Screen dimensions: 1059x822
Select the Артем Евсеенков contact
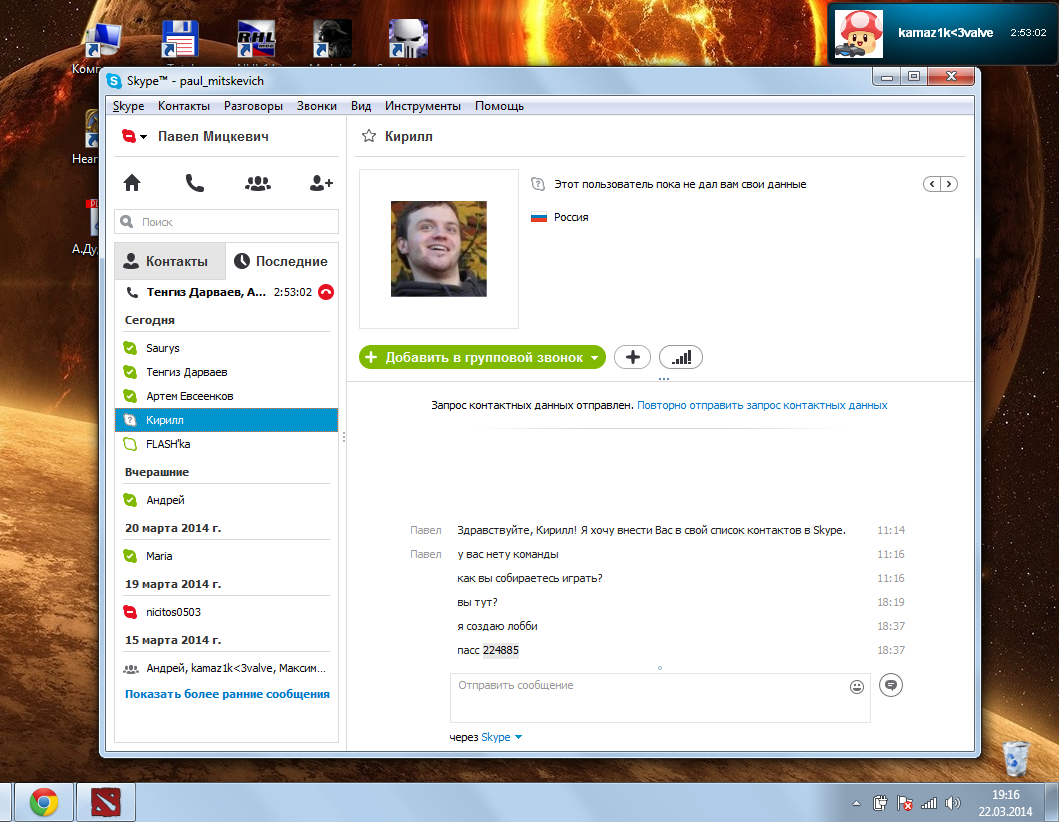click(x=226, y=396)
